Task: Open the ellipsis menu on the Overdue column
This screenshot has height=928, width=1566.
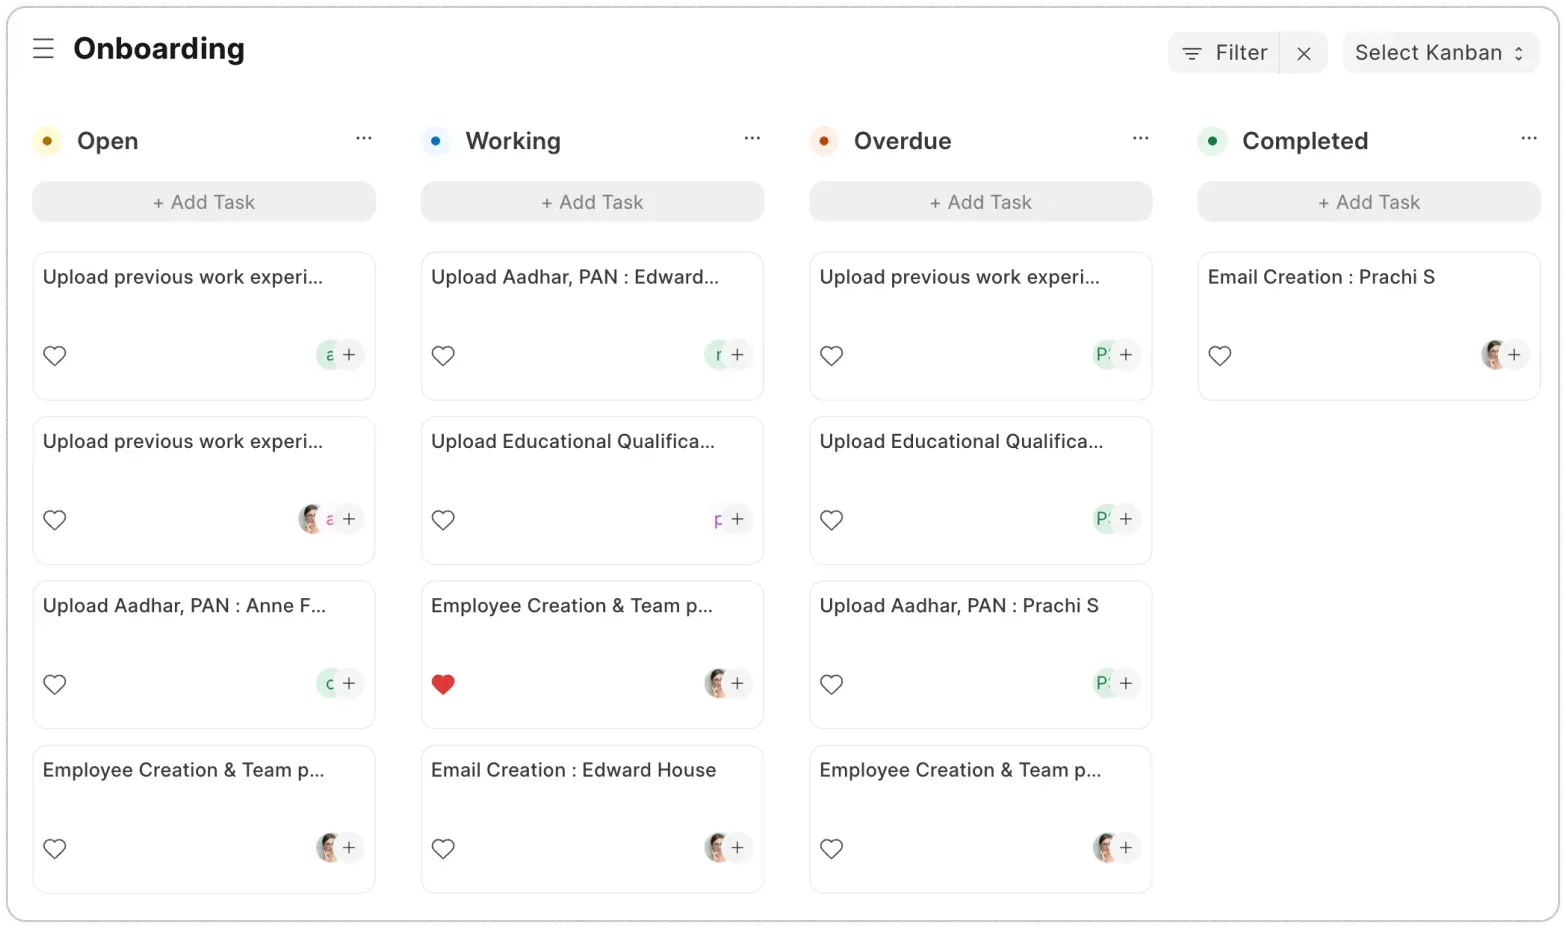Action: tap(1140, 138)
